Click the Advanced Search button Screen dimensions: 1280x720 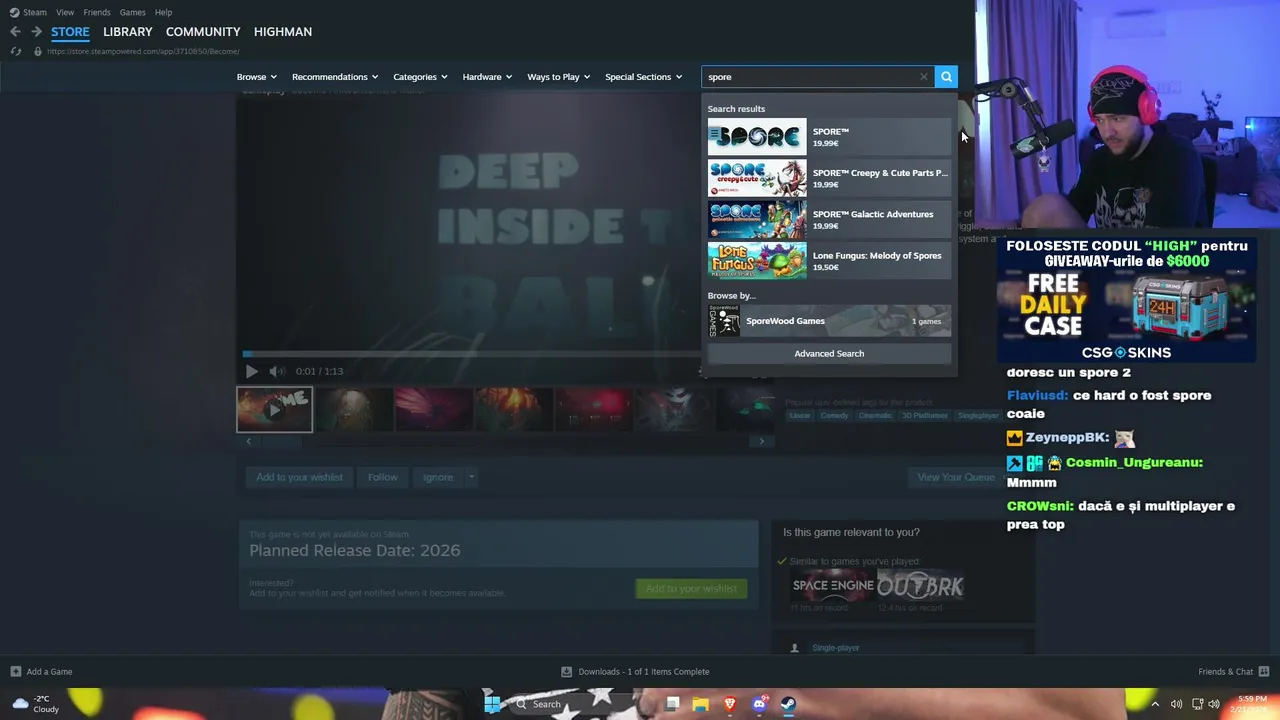tap(829, 353)
